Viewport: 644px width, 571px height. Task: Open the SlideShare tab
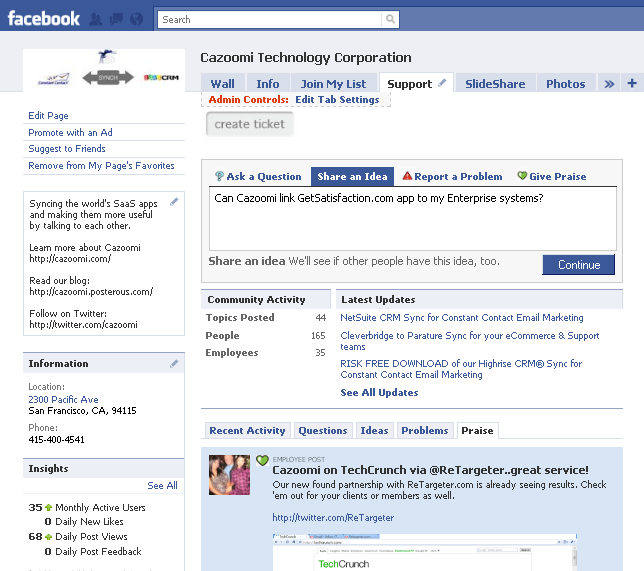(x=495, y=84)
